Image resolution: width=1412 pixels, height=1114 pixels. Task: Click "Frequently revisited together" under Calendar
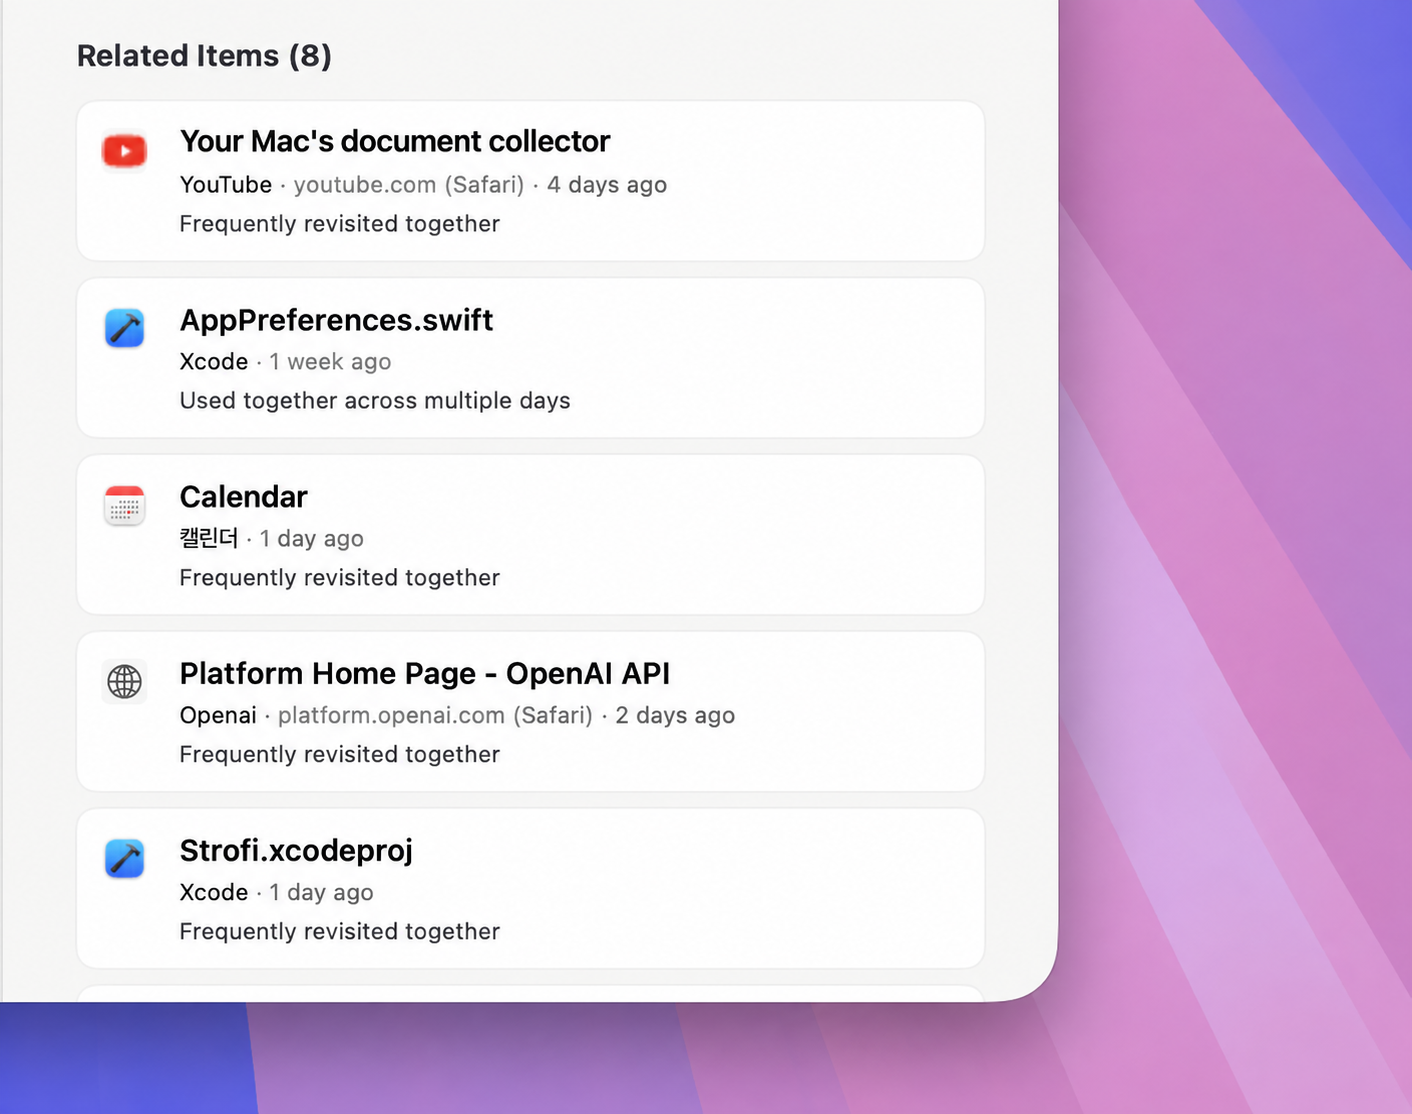tap(340, 578)
